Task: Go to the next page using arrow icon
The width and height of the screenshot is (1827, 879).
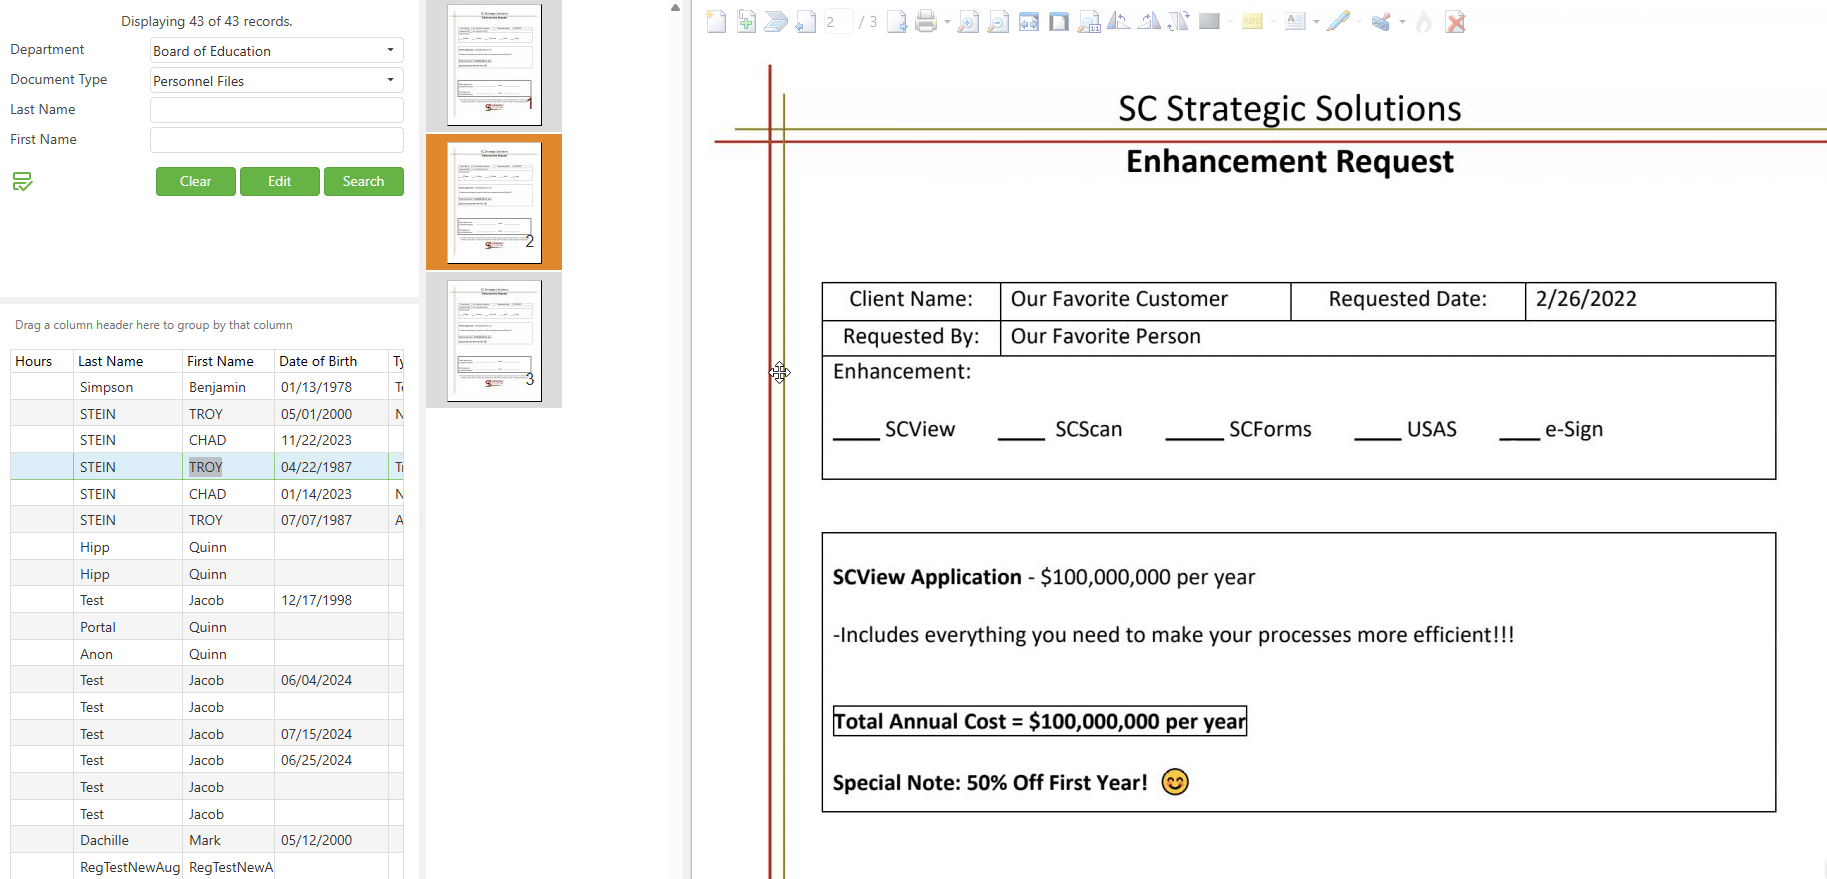Action: pyautogui.click(x=897, y=21)
